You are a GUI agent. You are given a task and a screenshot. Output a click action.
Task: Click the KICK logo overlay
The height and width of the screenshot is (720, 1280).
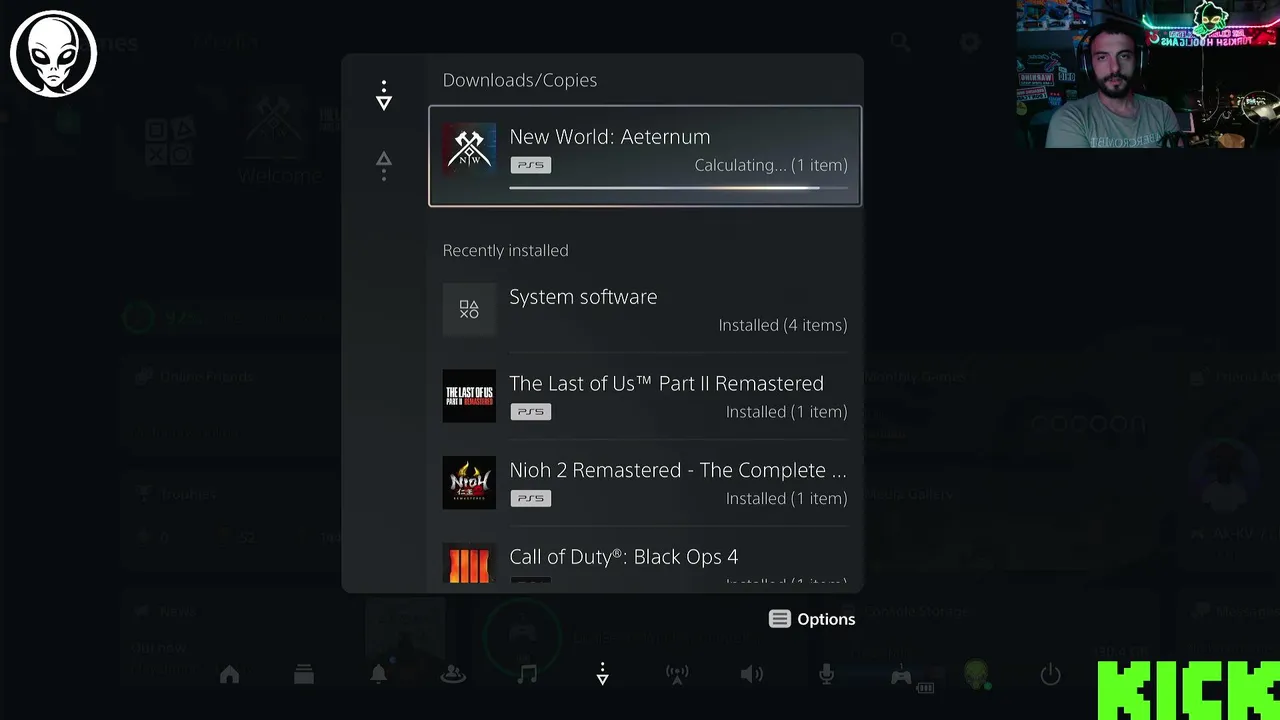click(1188, 690)
